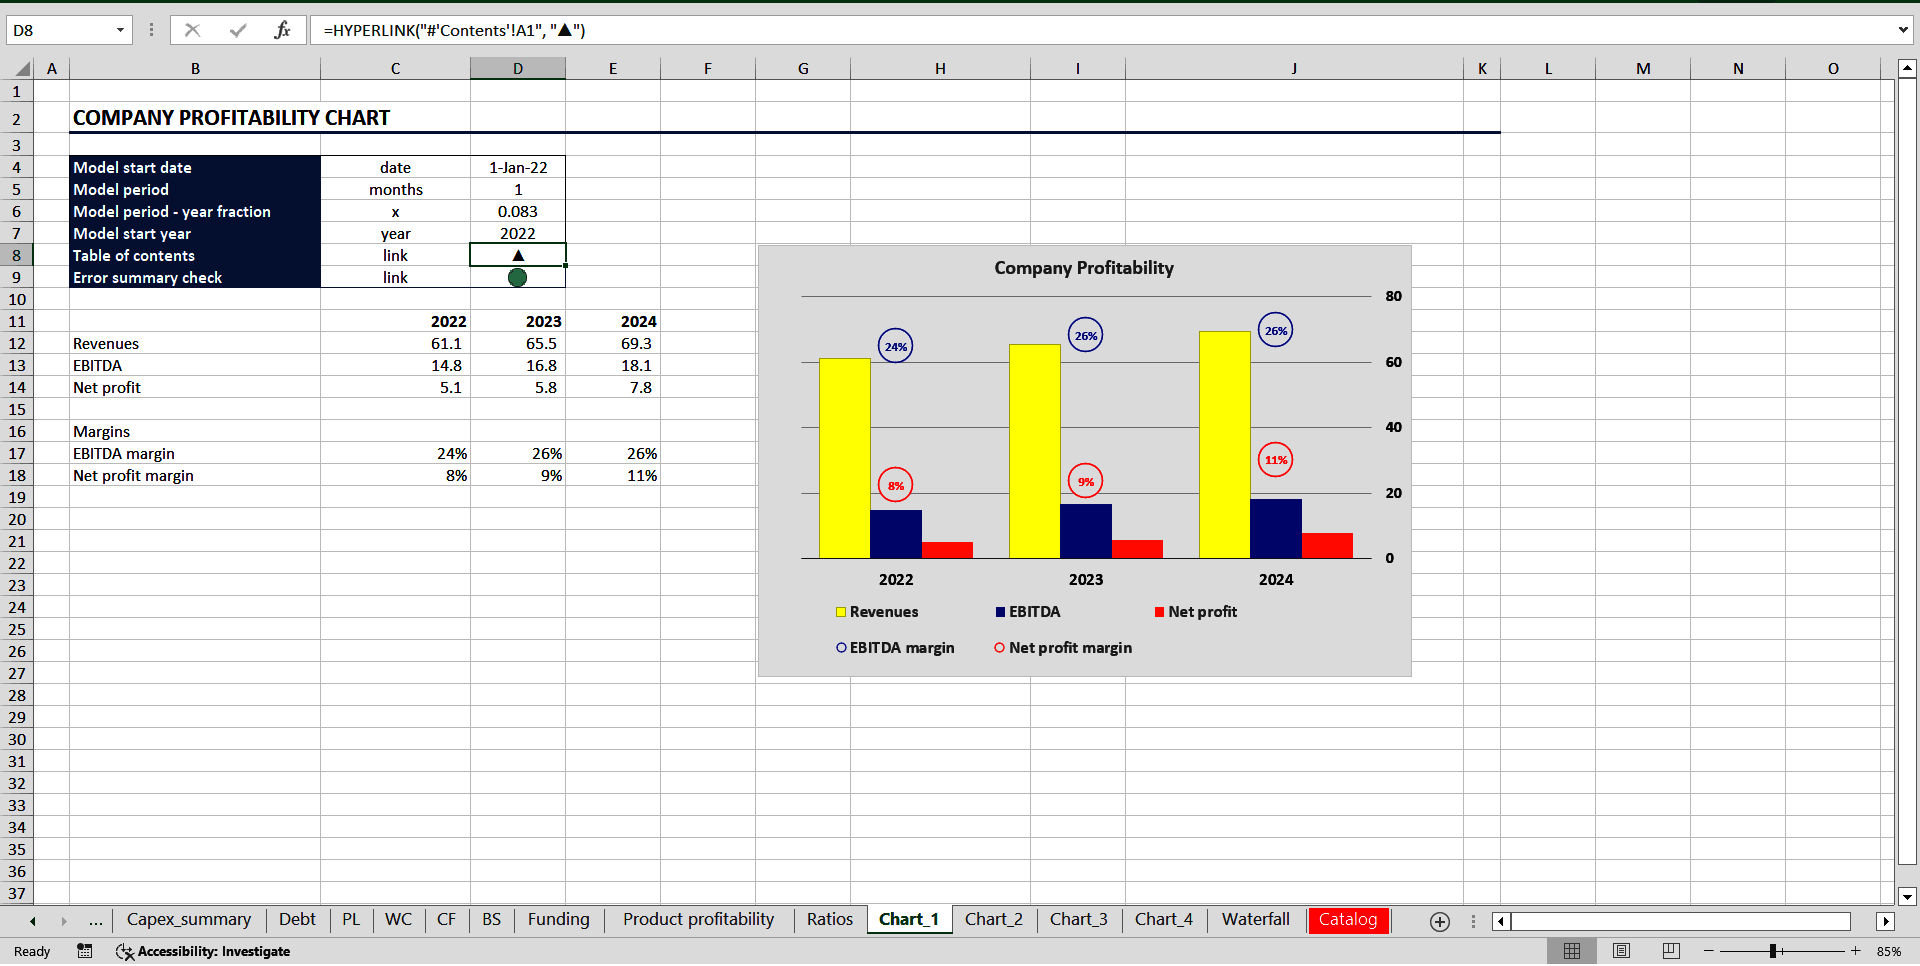Click next sheet navigation arrow
This screenshot has width=1920, height=966.
click(x=64, y=921)
